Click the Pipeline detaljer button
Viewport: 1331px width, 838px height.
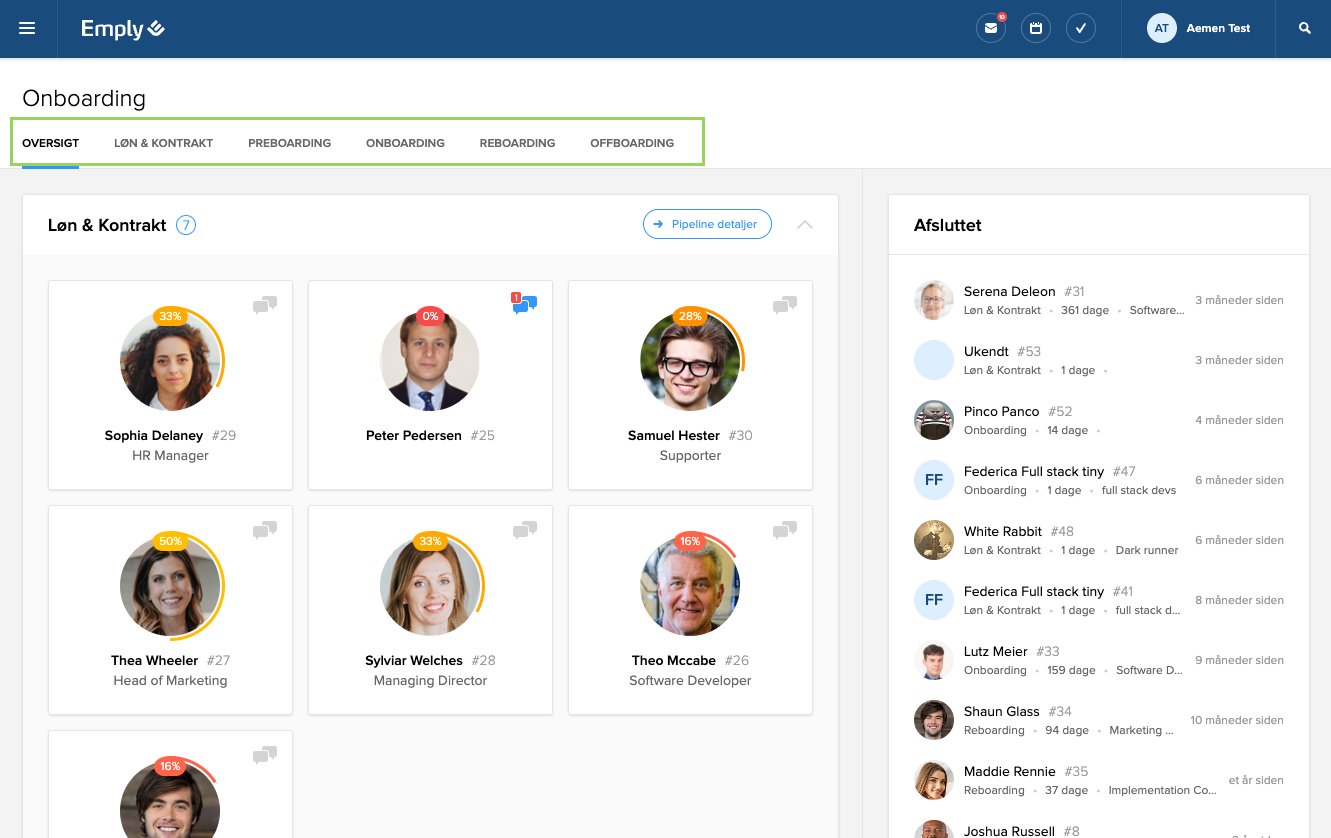707,225
